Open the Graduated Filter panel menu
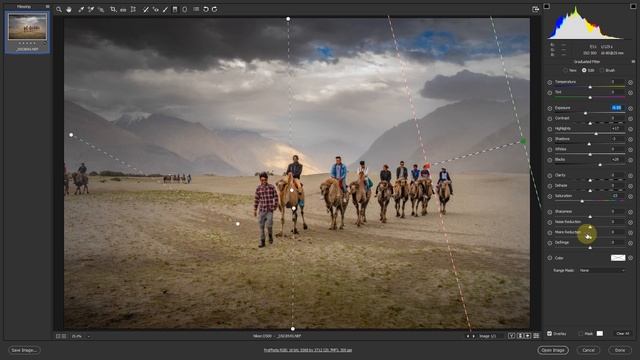This screenshot has width=640, height=360. 633,62
